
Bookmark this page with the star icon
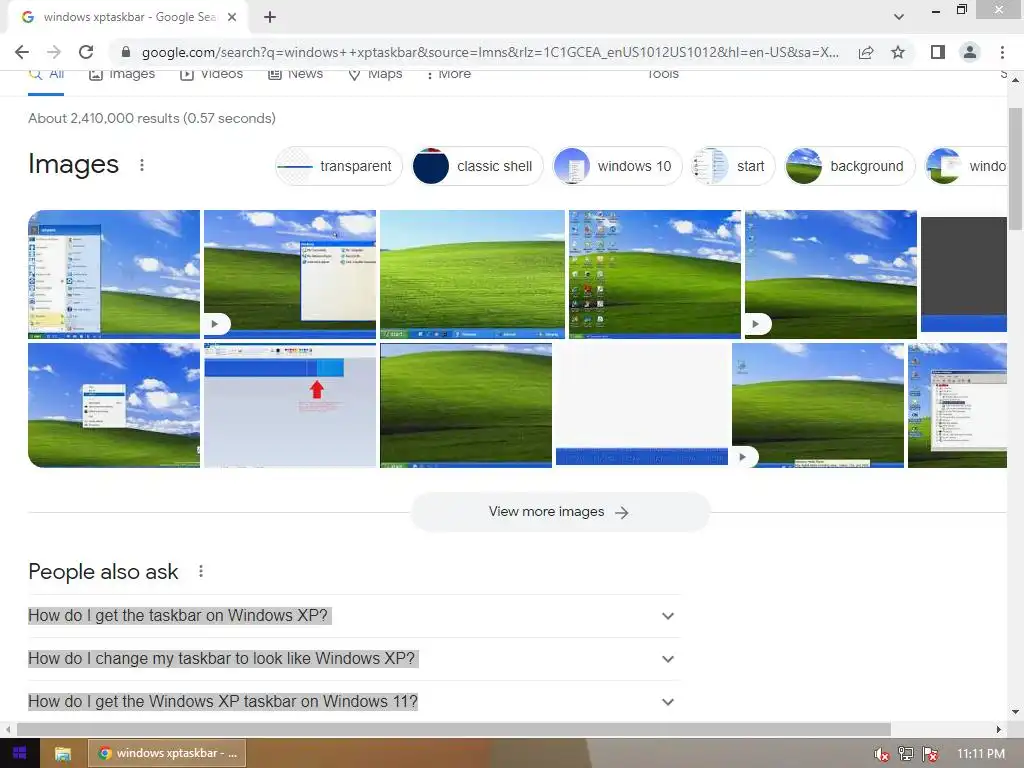point(898,52)
